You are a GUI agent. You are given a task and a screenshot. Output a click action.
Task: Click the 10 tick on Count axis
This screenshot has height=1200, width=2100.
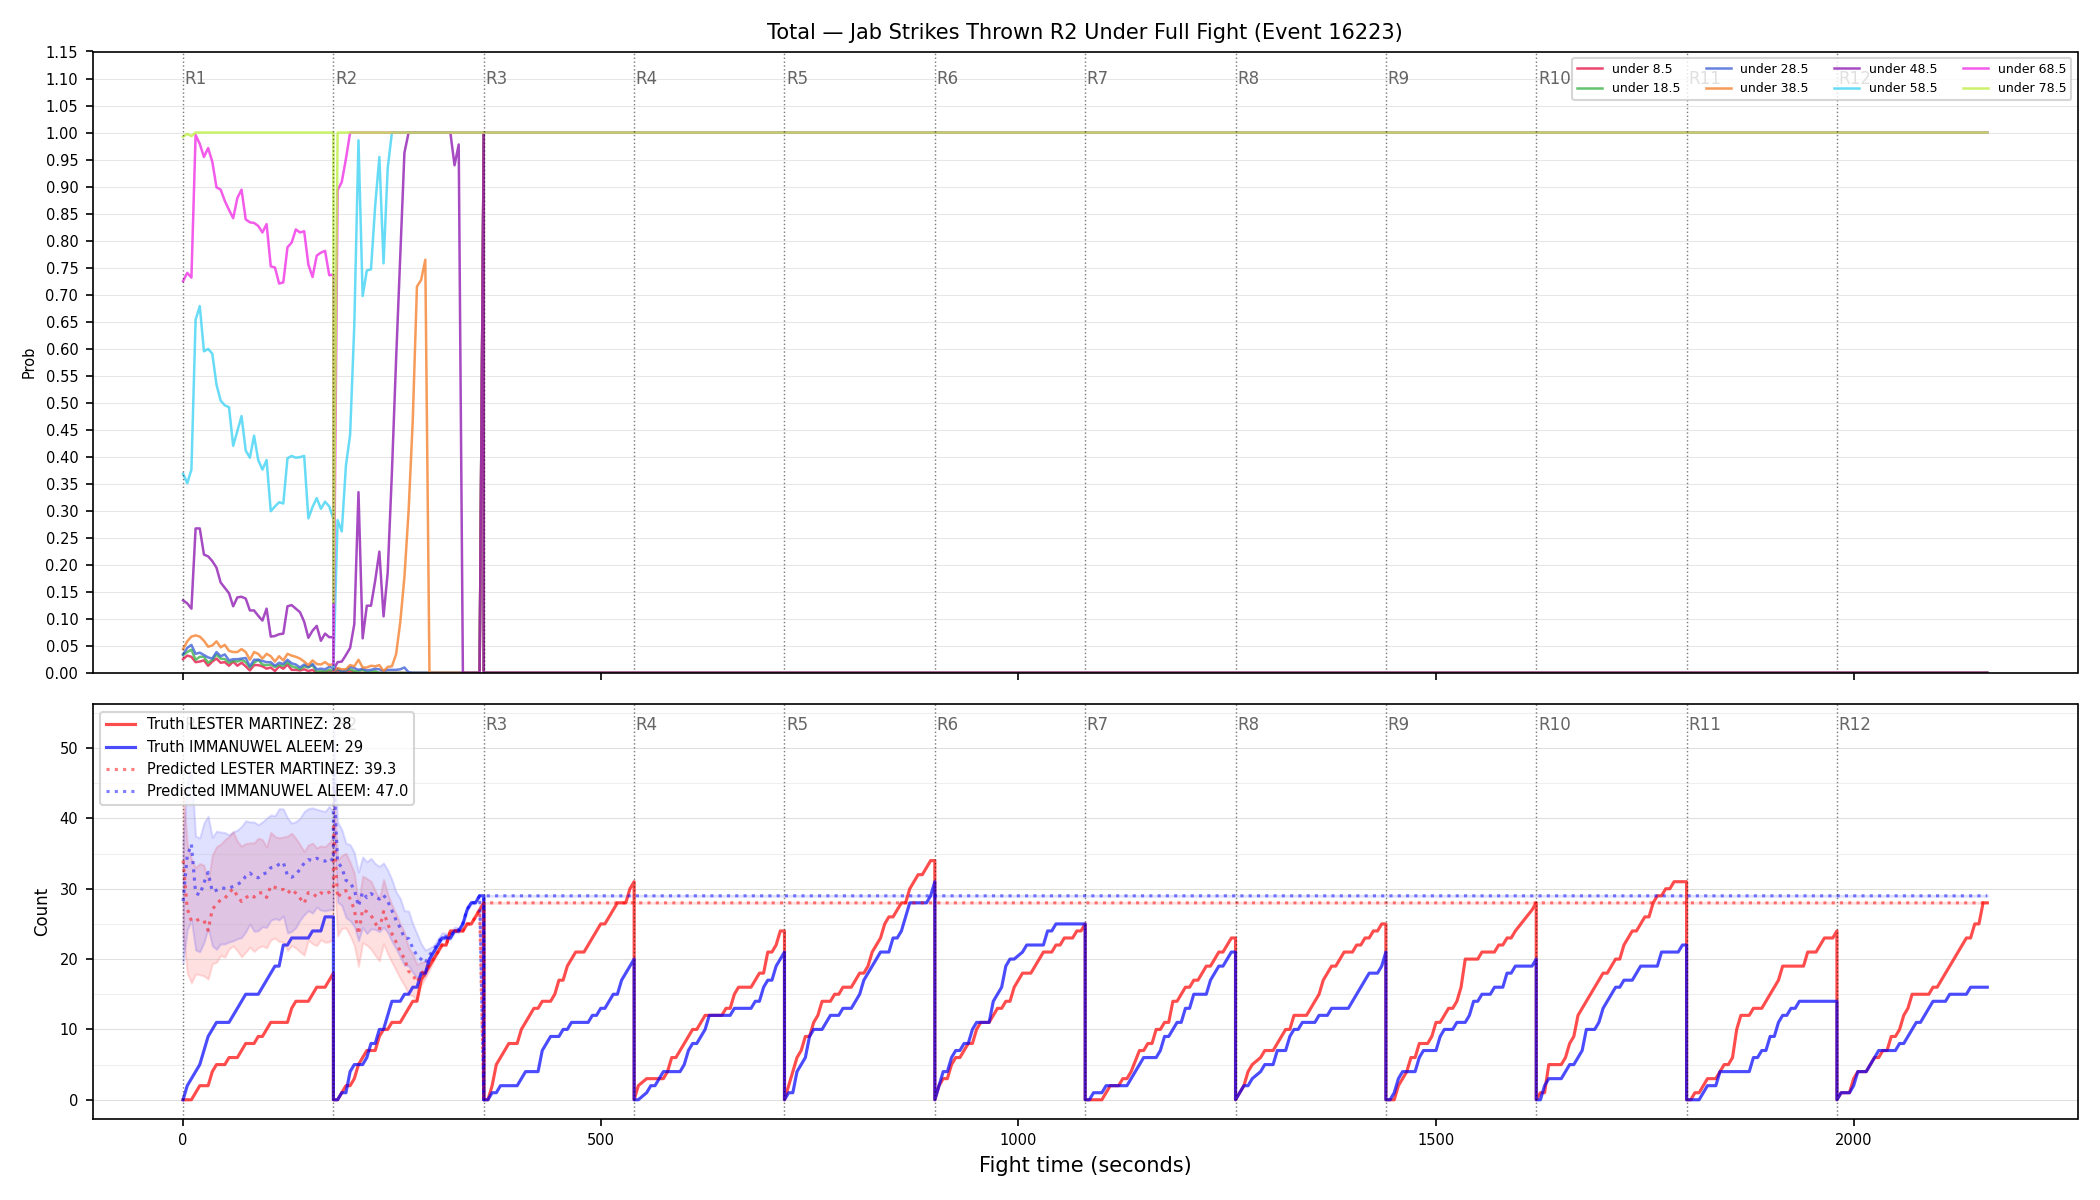(x=69, y=1030)
